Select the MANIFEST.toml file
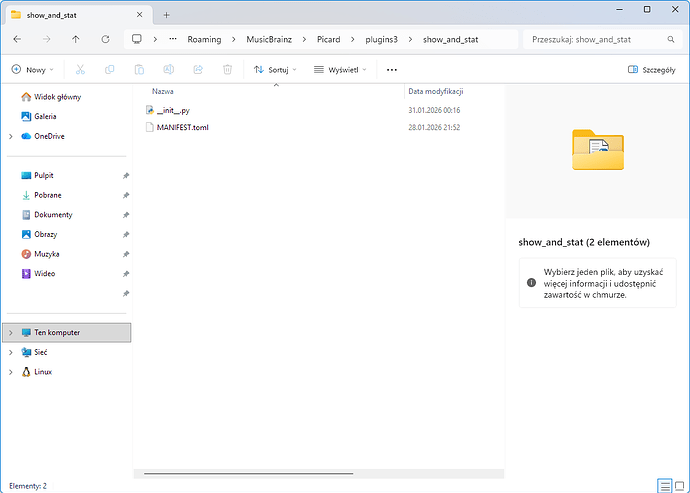 click(x=182, y=128)
